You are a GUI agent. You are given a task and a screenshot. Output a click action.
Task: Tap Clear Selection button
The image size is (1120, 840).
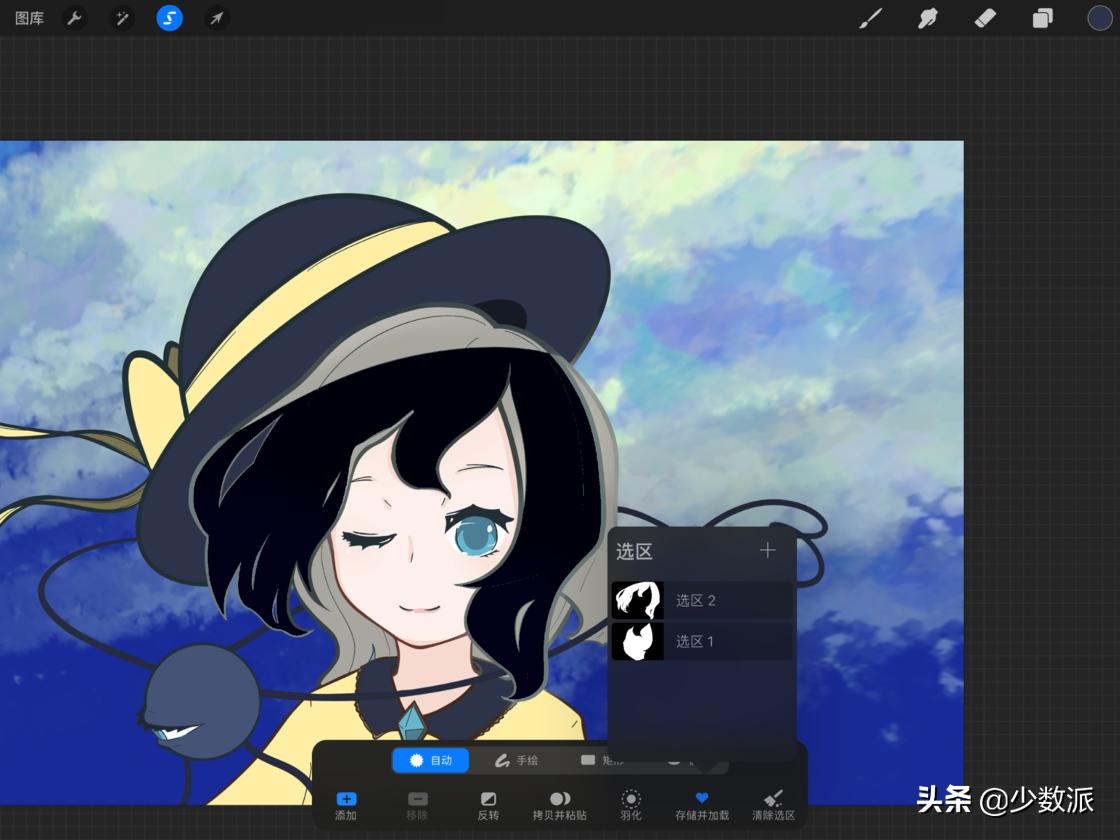772,805
